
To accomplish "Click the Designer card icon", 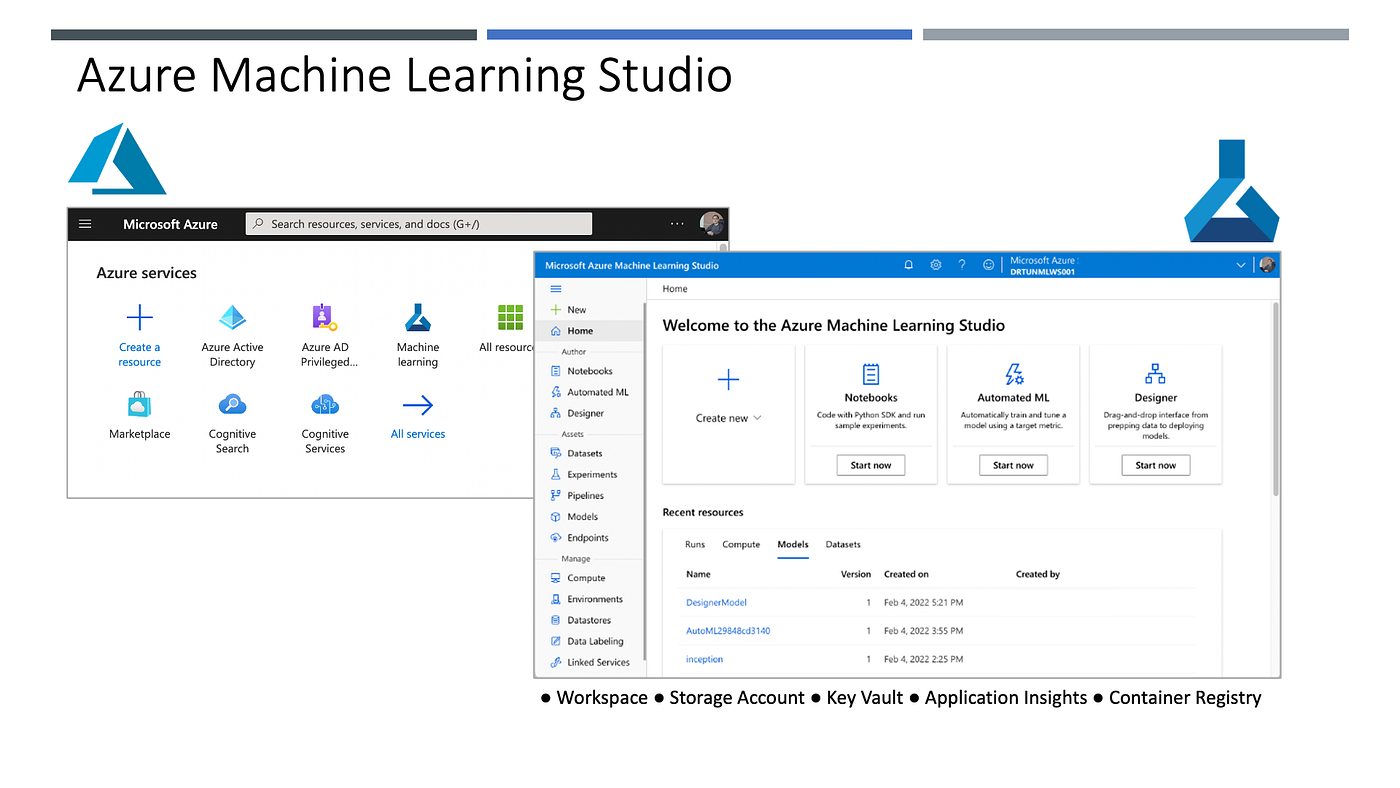I will click(x=1155, y=374).
